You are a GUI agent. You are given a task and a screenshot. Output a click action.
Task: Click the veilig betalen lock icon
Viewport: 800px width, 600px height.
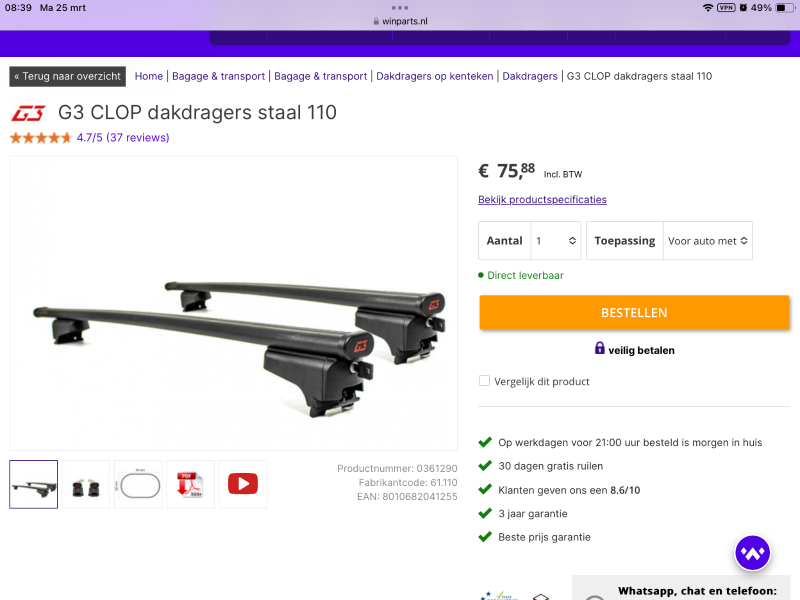[599, 348]
